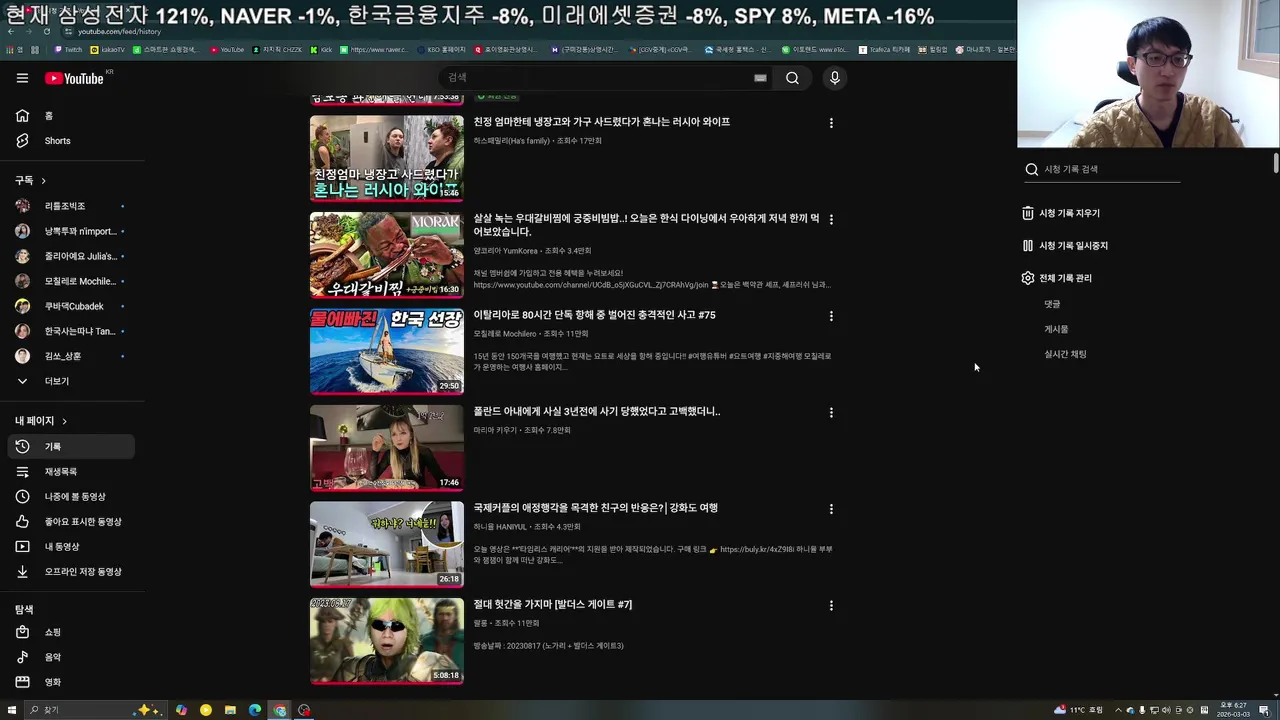
Task: Open 전체 기록 관리 settings
Action: tap(1057, 278)
